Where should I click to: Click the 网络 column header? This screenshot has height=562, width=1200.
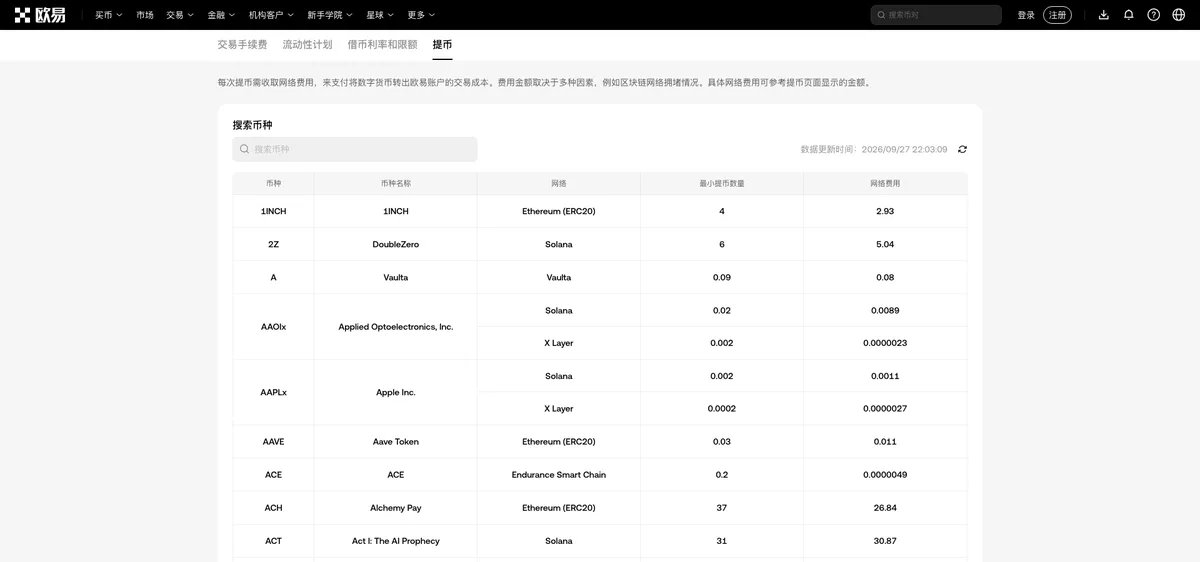pyautogui.click(x=559, y=184)
